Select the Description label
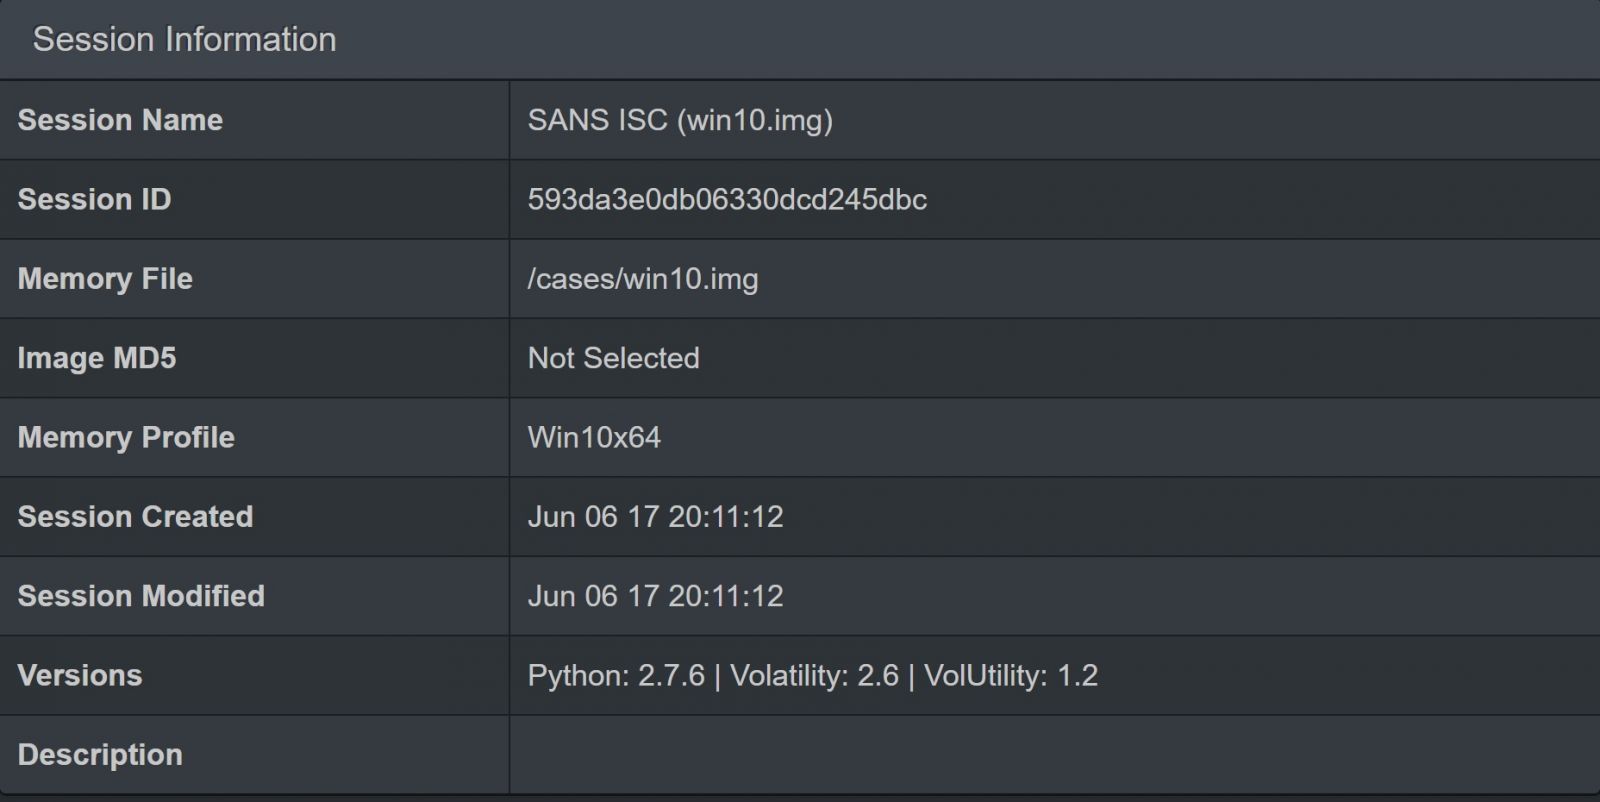 tap(100, 754)
